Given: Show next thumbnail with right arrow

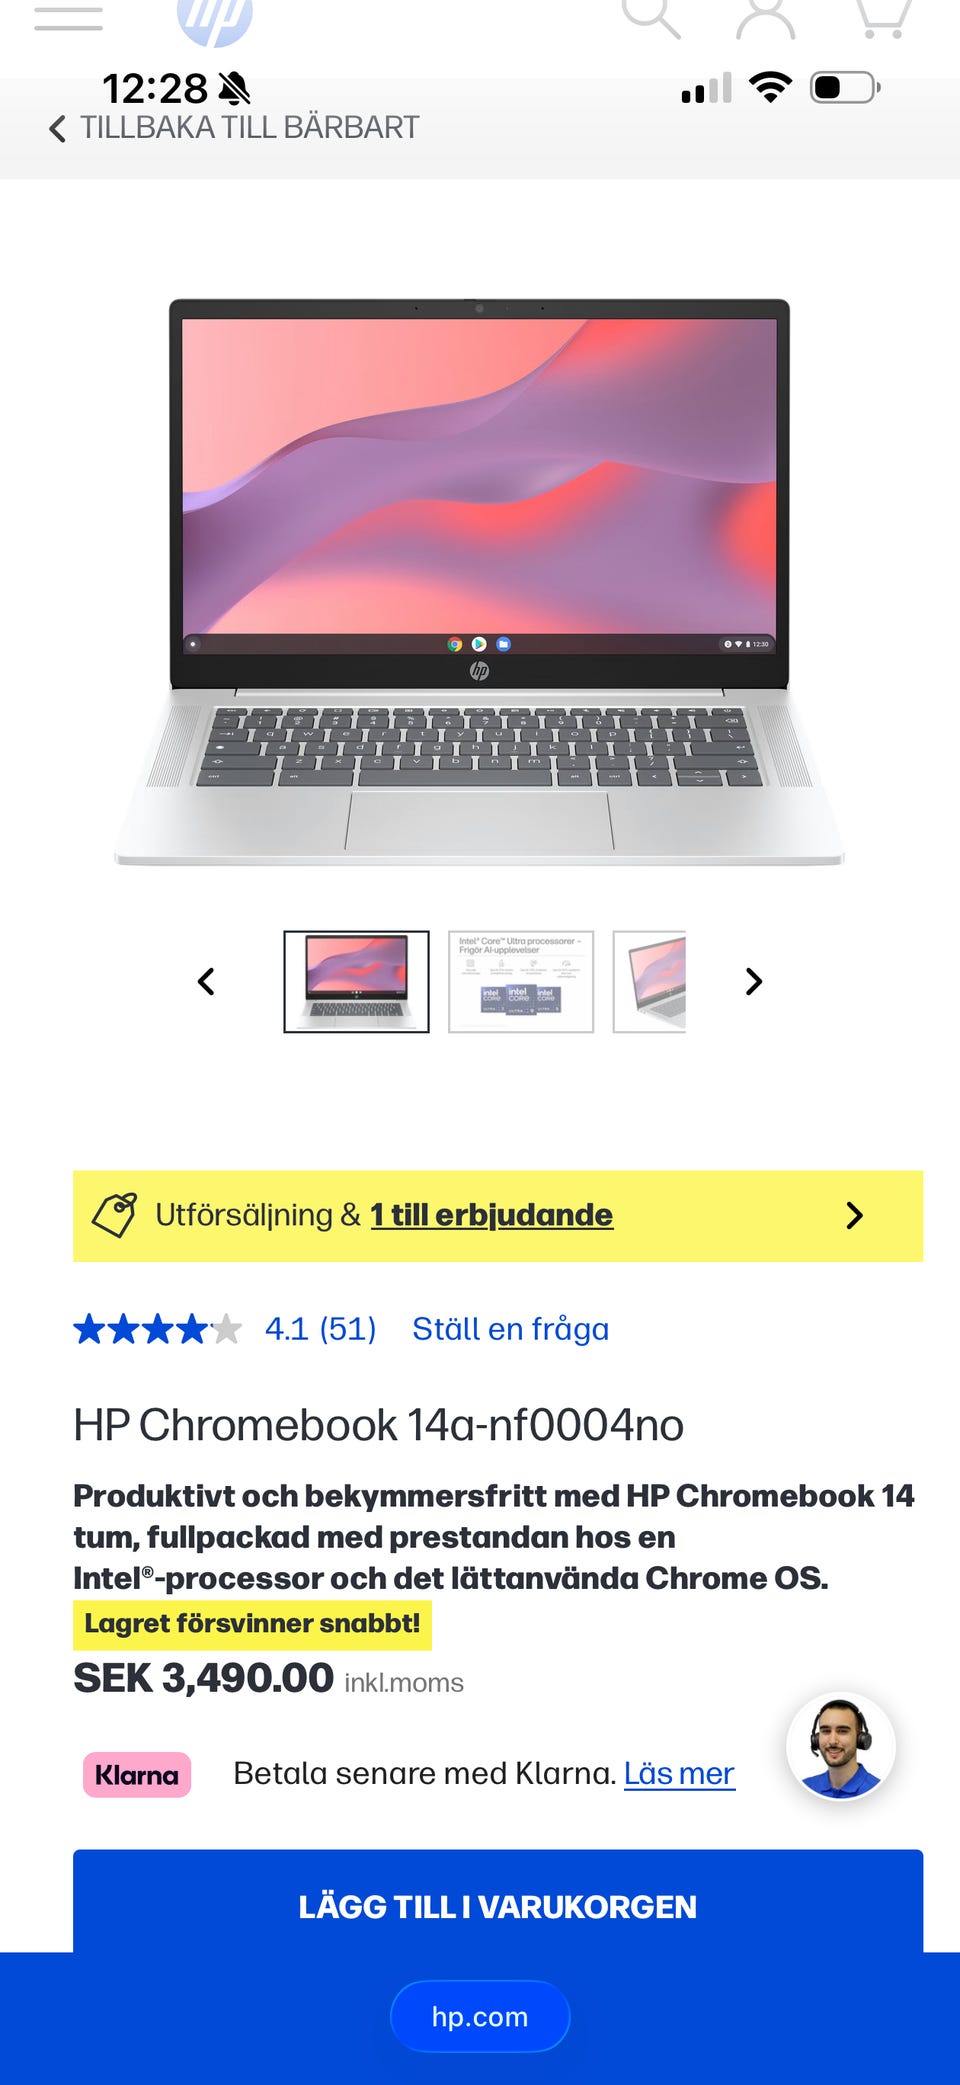Looking at the screenshot, I should click(x=754, y=982).
